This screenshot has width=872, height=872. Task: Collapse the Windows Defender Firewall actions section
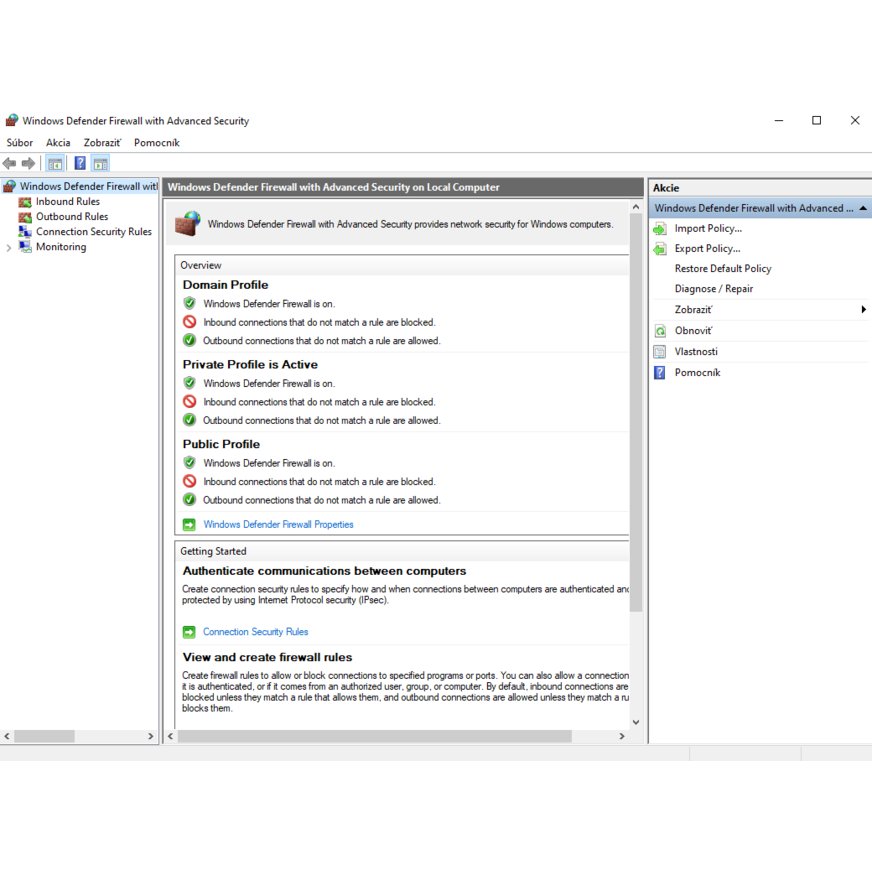[862, 208]
